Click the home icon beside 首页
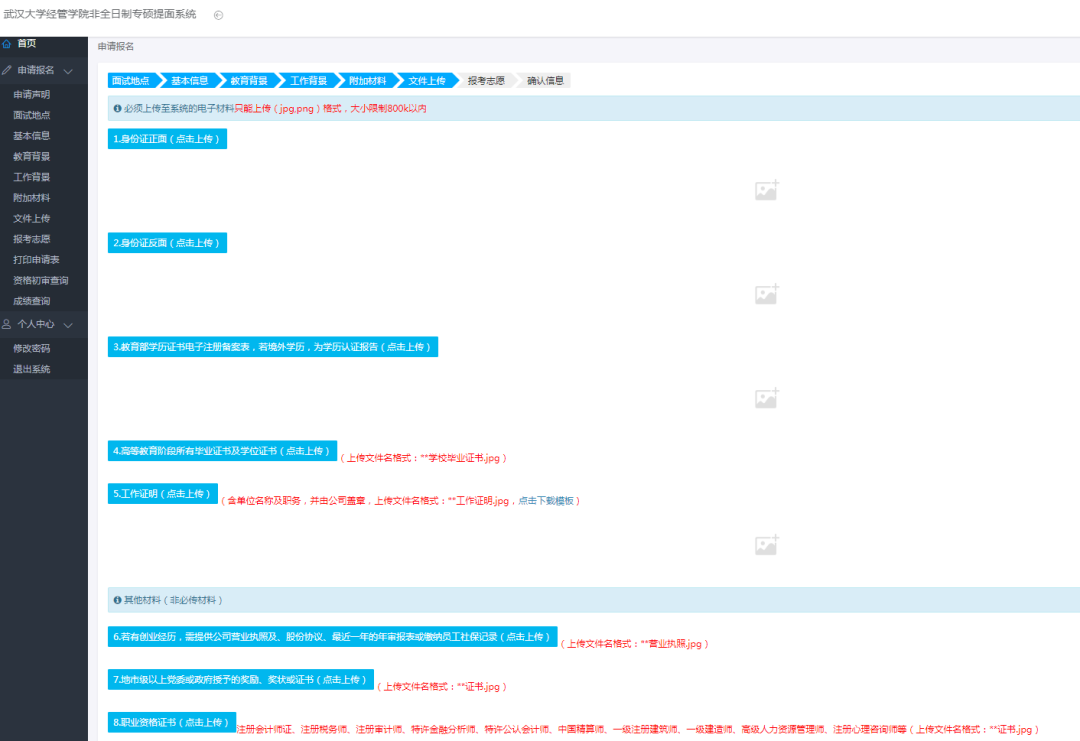 pos(7,44)
